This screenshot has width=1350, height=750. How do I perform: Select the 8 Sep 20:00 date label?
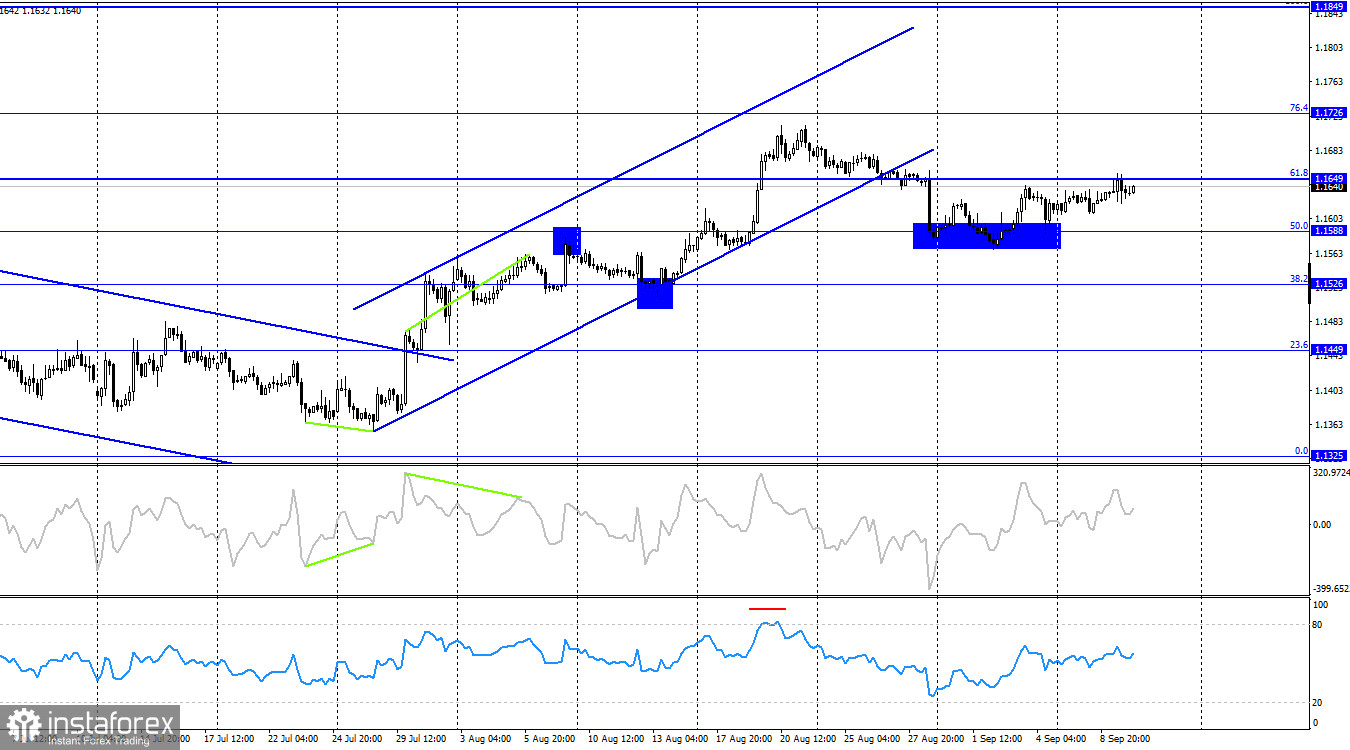click(1126, 738)
